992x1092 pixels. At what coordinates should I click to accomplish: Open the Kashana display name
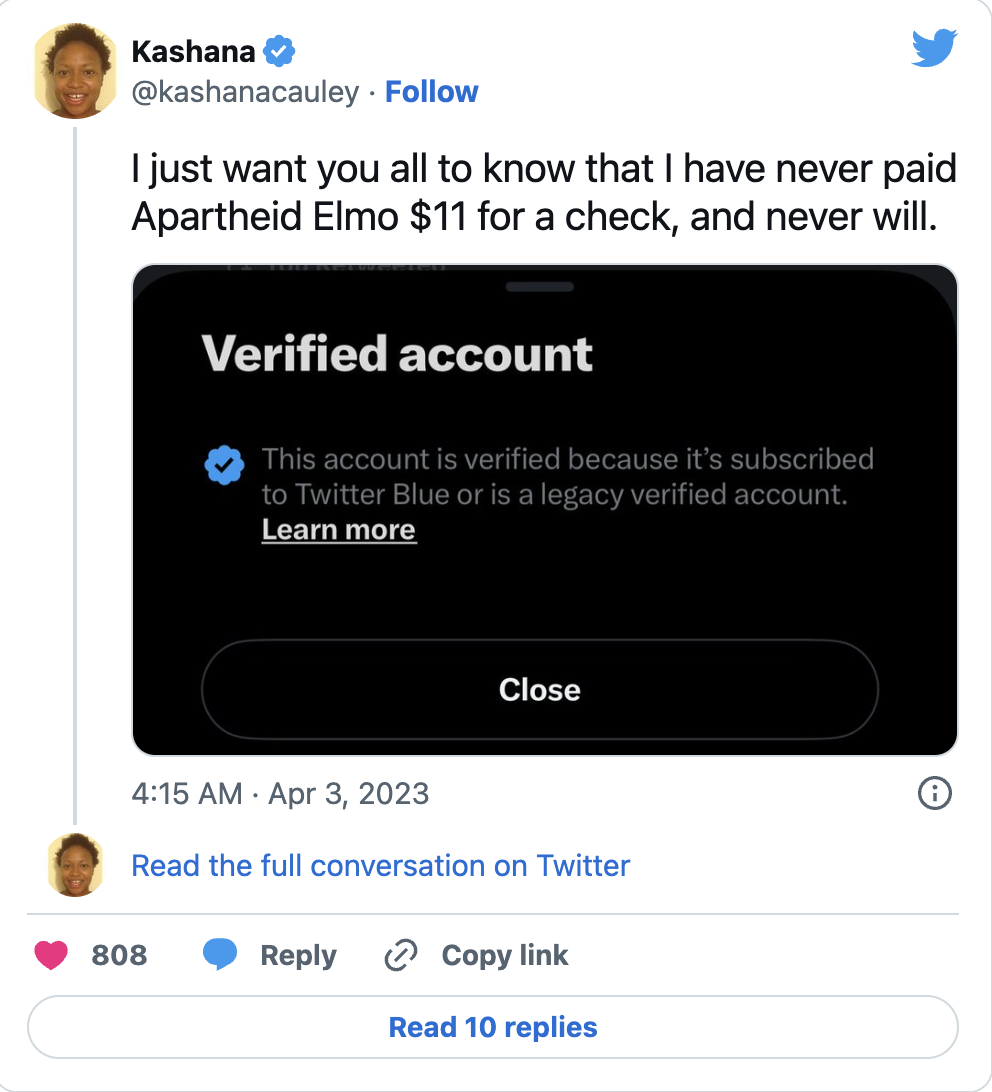coord(193,50)
